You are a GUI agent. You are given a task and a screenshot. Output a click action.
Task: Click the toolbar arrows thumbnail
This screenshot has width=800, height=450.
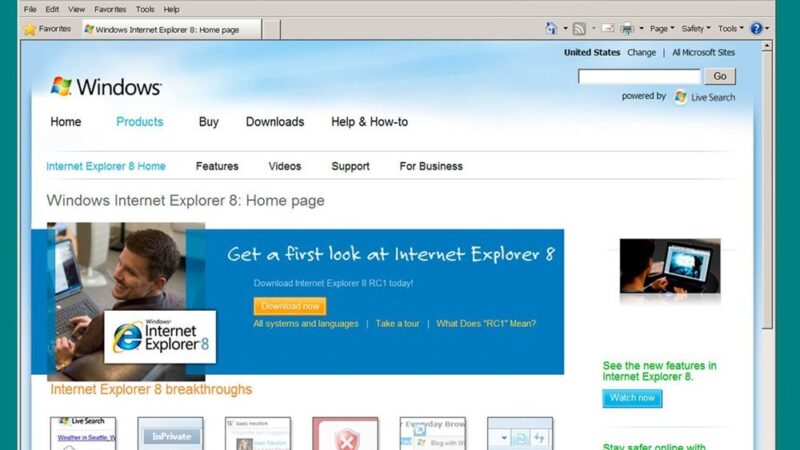(520, 433)
